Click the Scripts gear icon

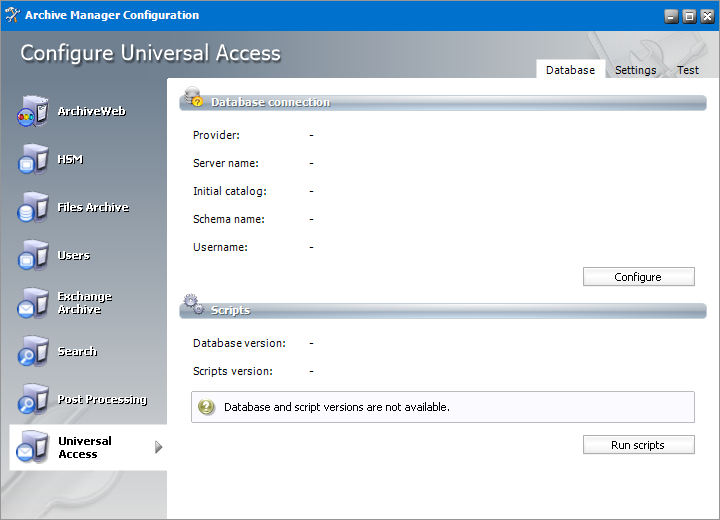pos(193,306)
